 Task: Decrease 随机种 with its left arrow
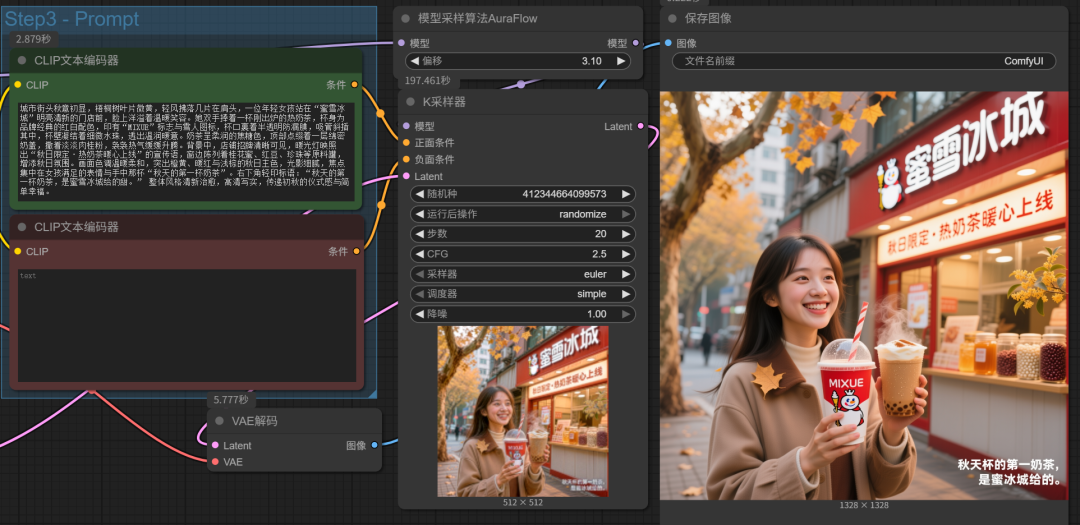(x=419, y=194)
